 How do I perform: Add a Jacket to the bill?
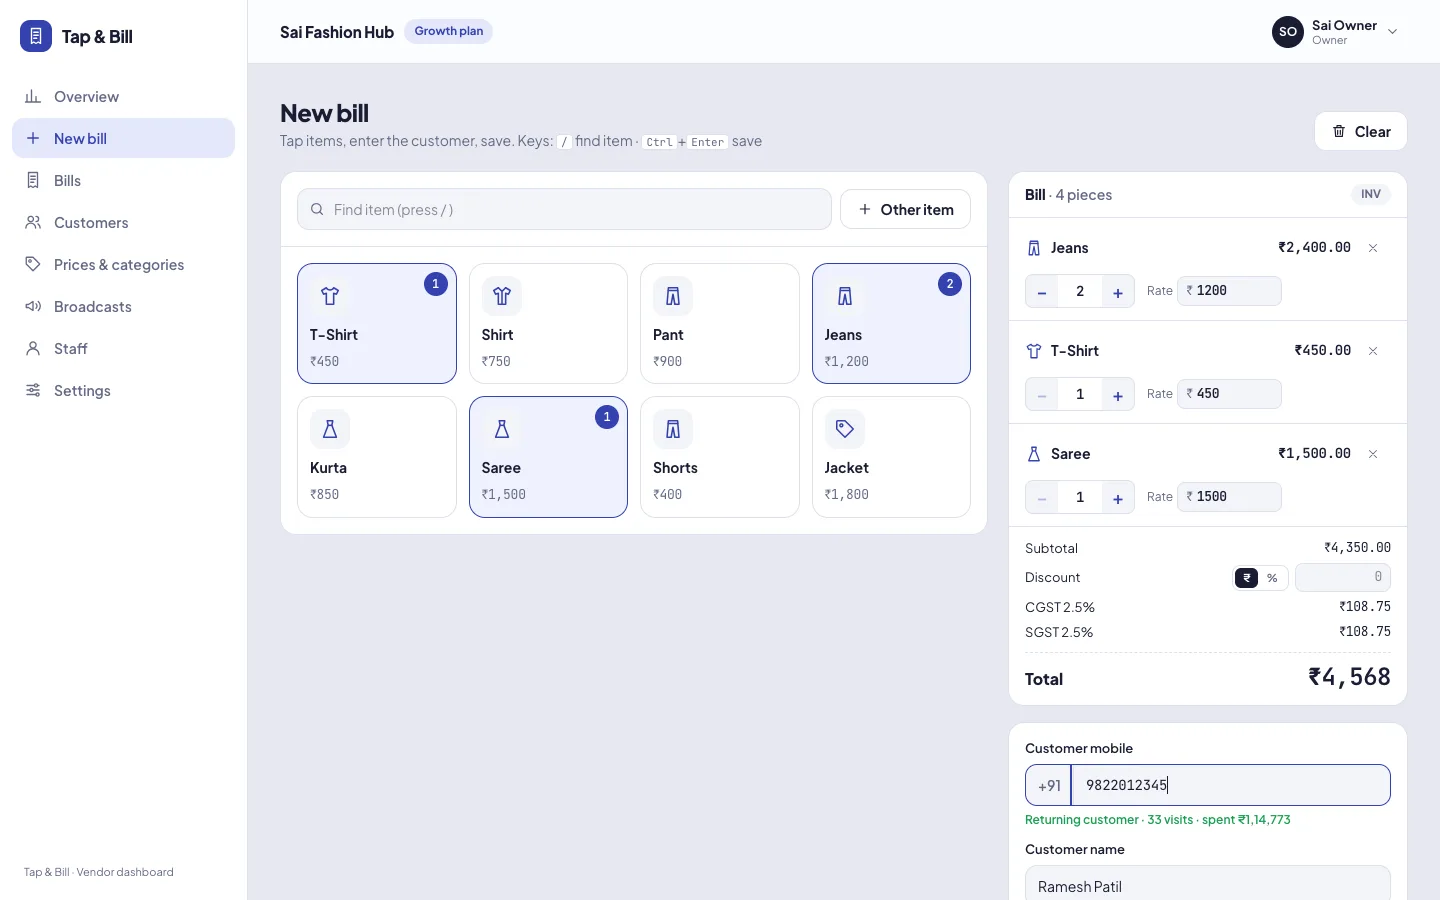coord(891,457)
